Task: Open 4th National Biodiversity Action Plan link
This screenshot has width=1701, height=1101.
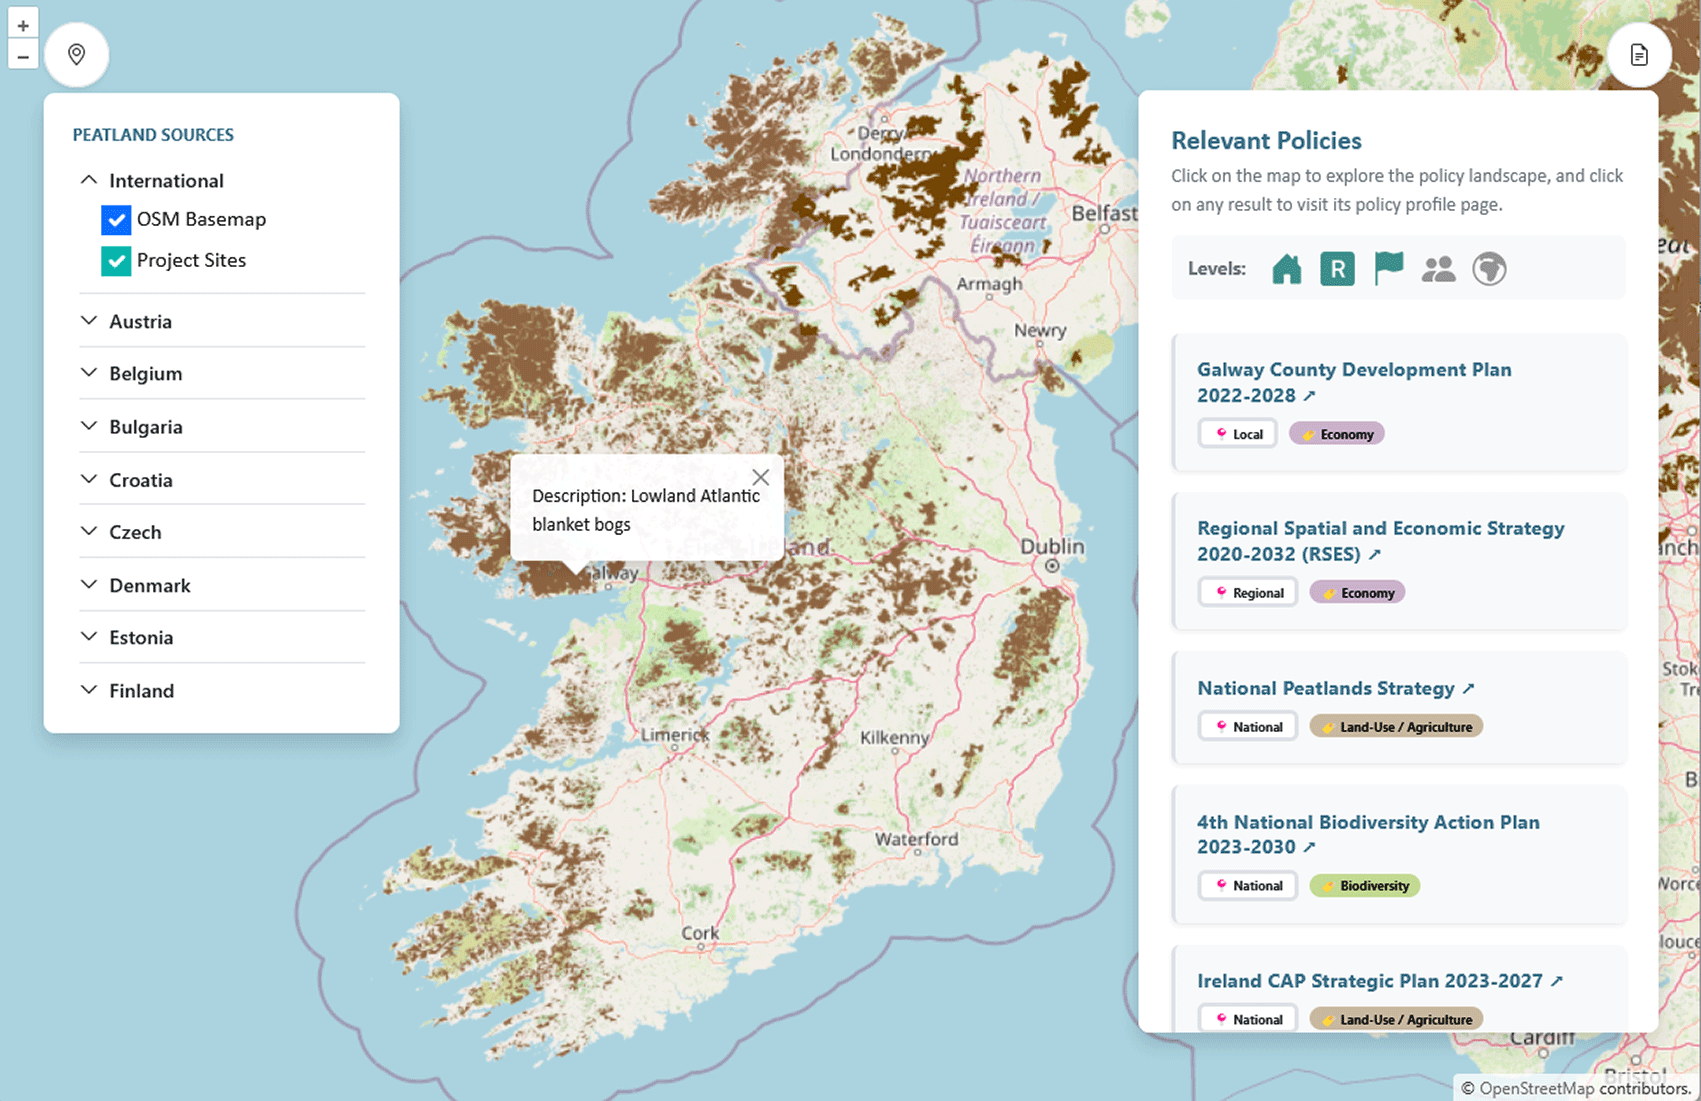Action: 1368,834
